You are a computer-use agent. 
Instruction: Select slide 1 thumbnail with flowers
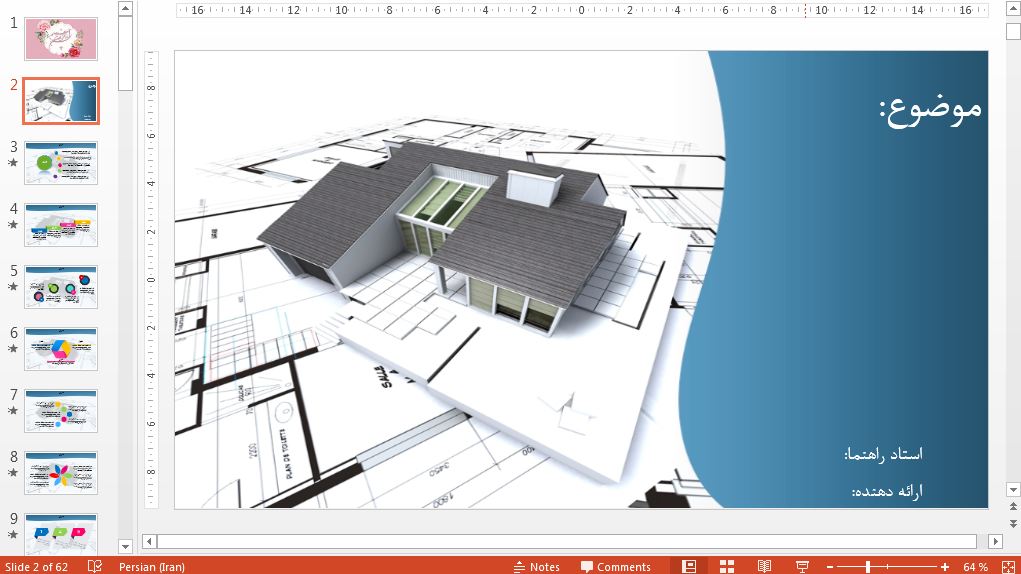coord(61,39)
